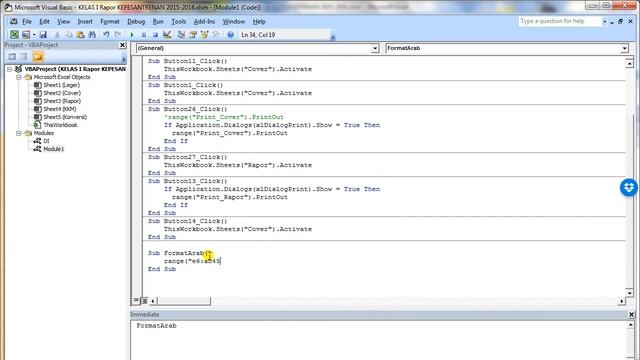
Task: Click the horizontal scrollbar right arrow
Action: coord(622,301)
